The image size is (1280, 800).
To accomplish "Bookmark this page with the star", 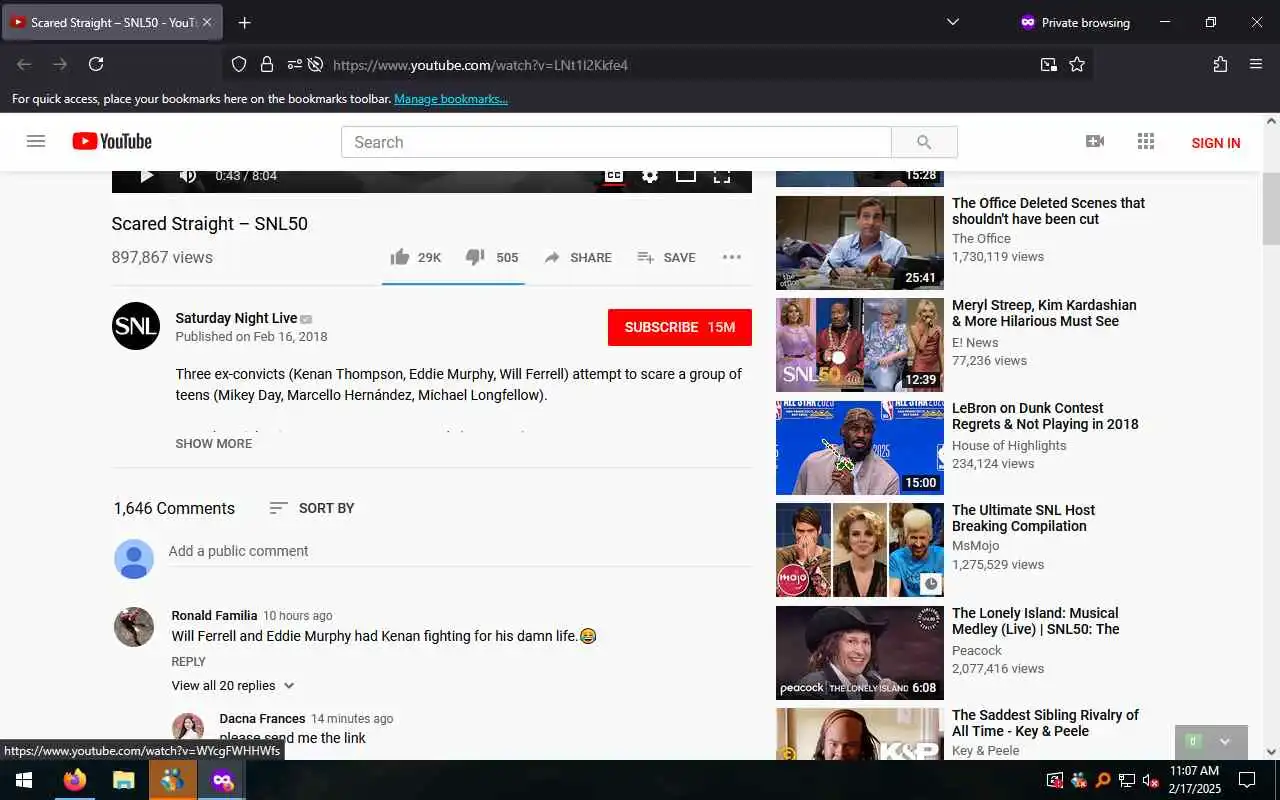I will [x=1077, y=64].
